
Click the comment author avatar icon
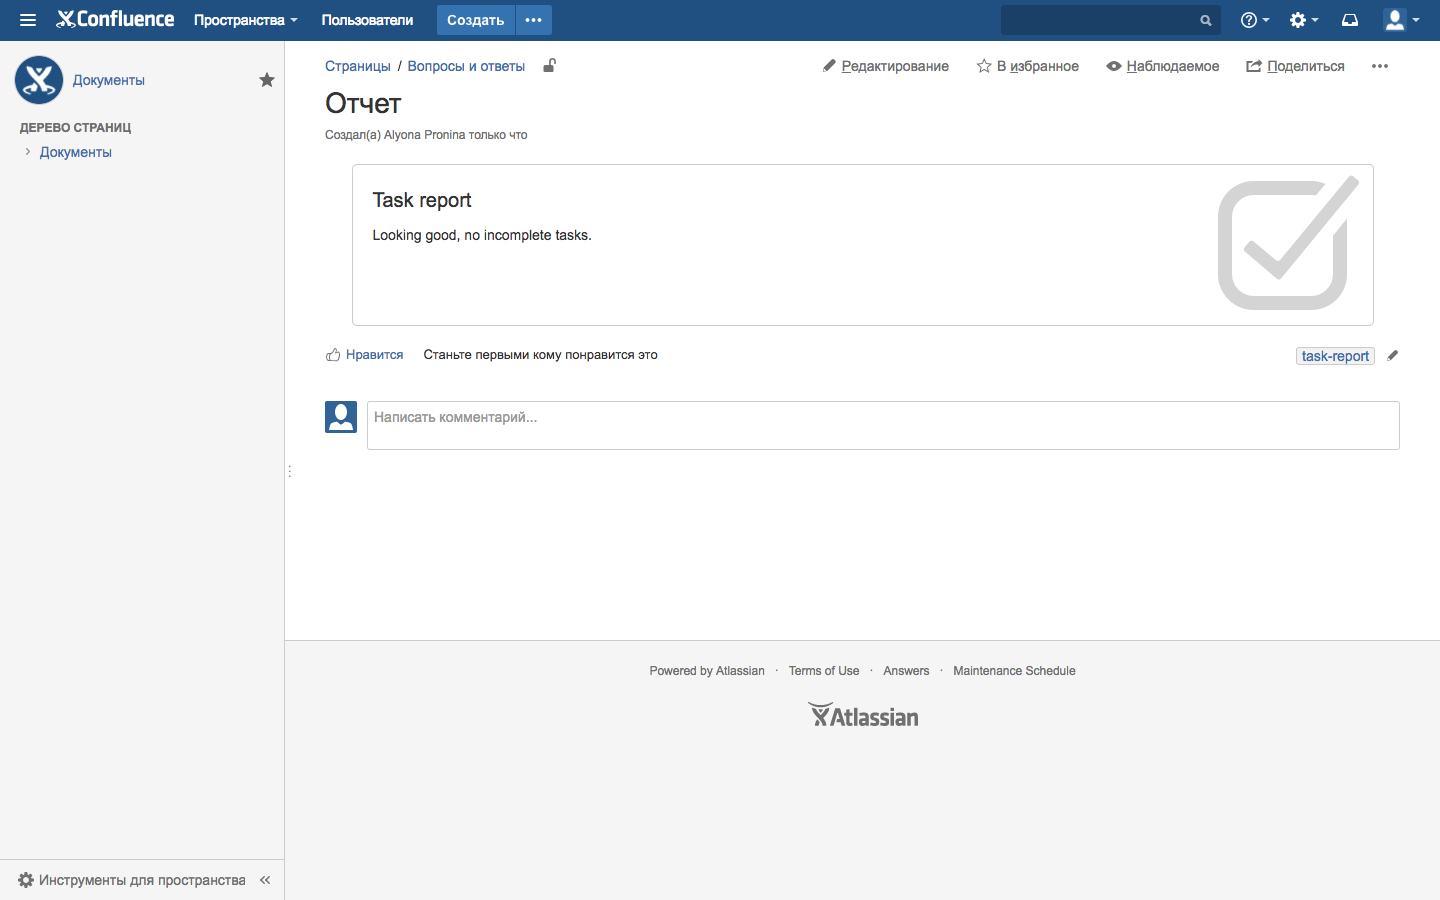click(341, 417)
